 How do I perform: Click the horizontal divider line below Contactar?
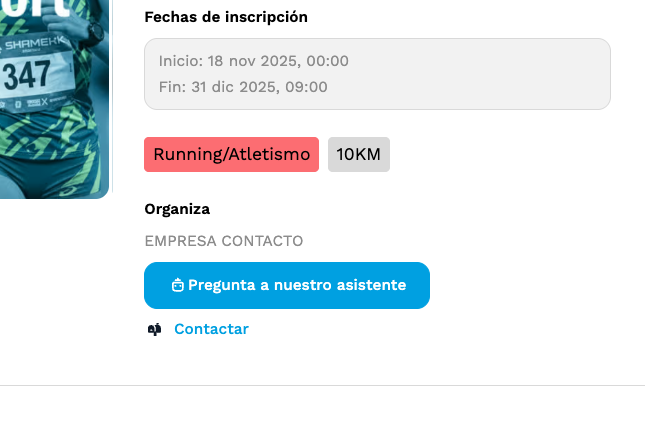tap(322, 385)
